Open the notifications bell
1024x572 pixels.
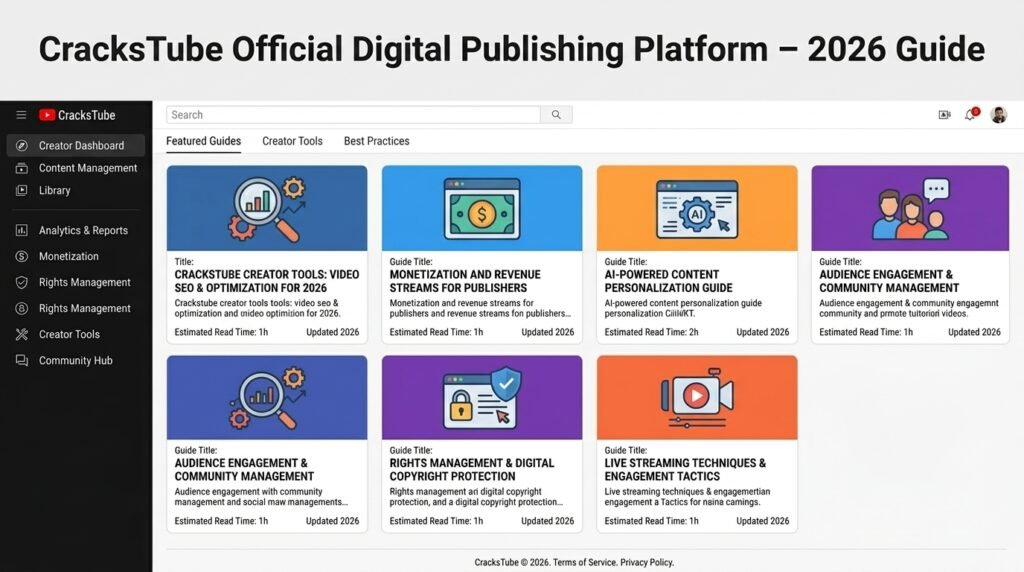tap(971, 114)
